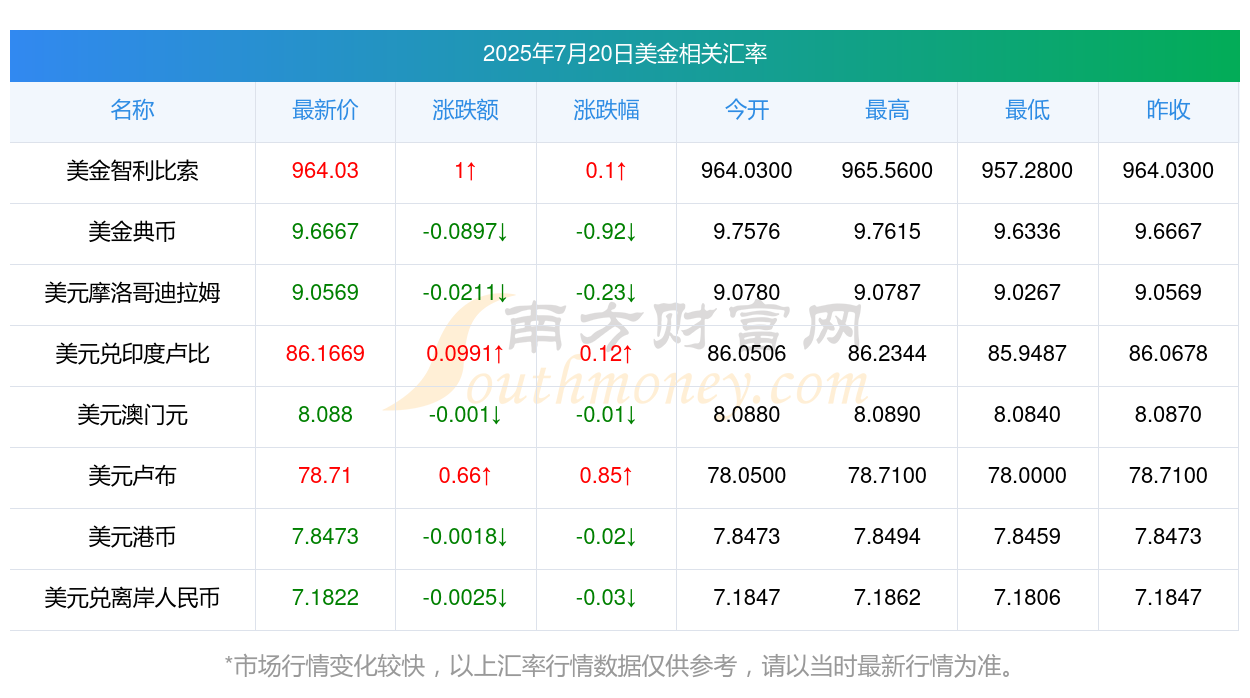Select the 美元卢布 row name
1250x698 pixels.
point(132,476)
